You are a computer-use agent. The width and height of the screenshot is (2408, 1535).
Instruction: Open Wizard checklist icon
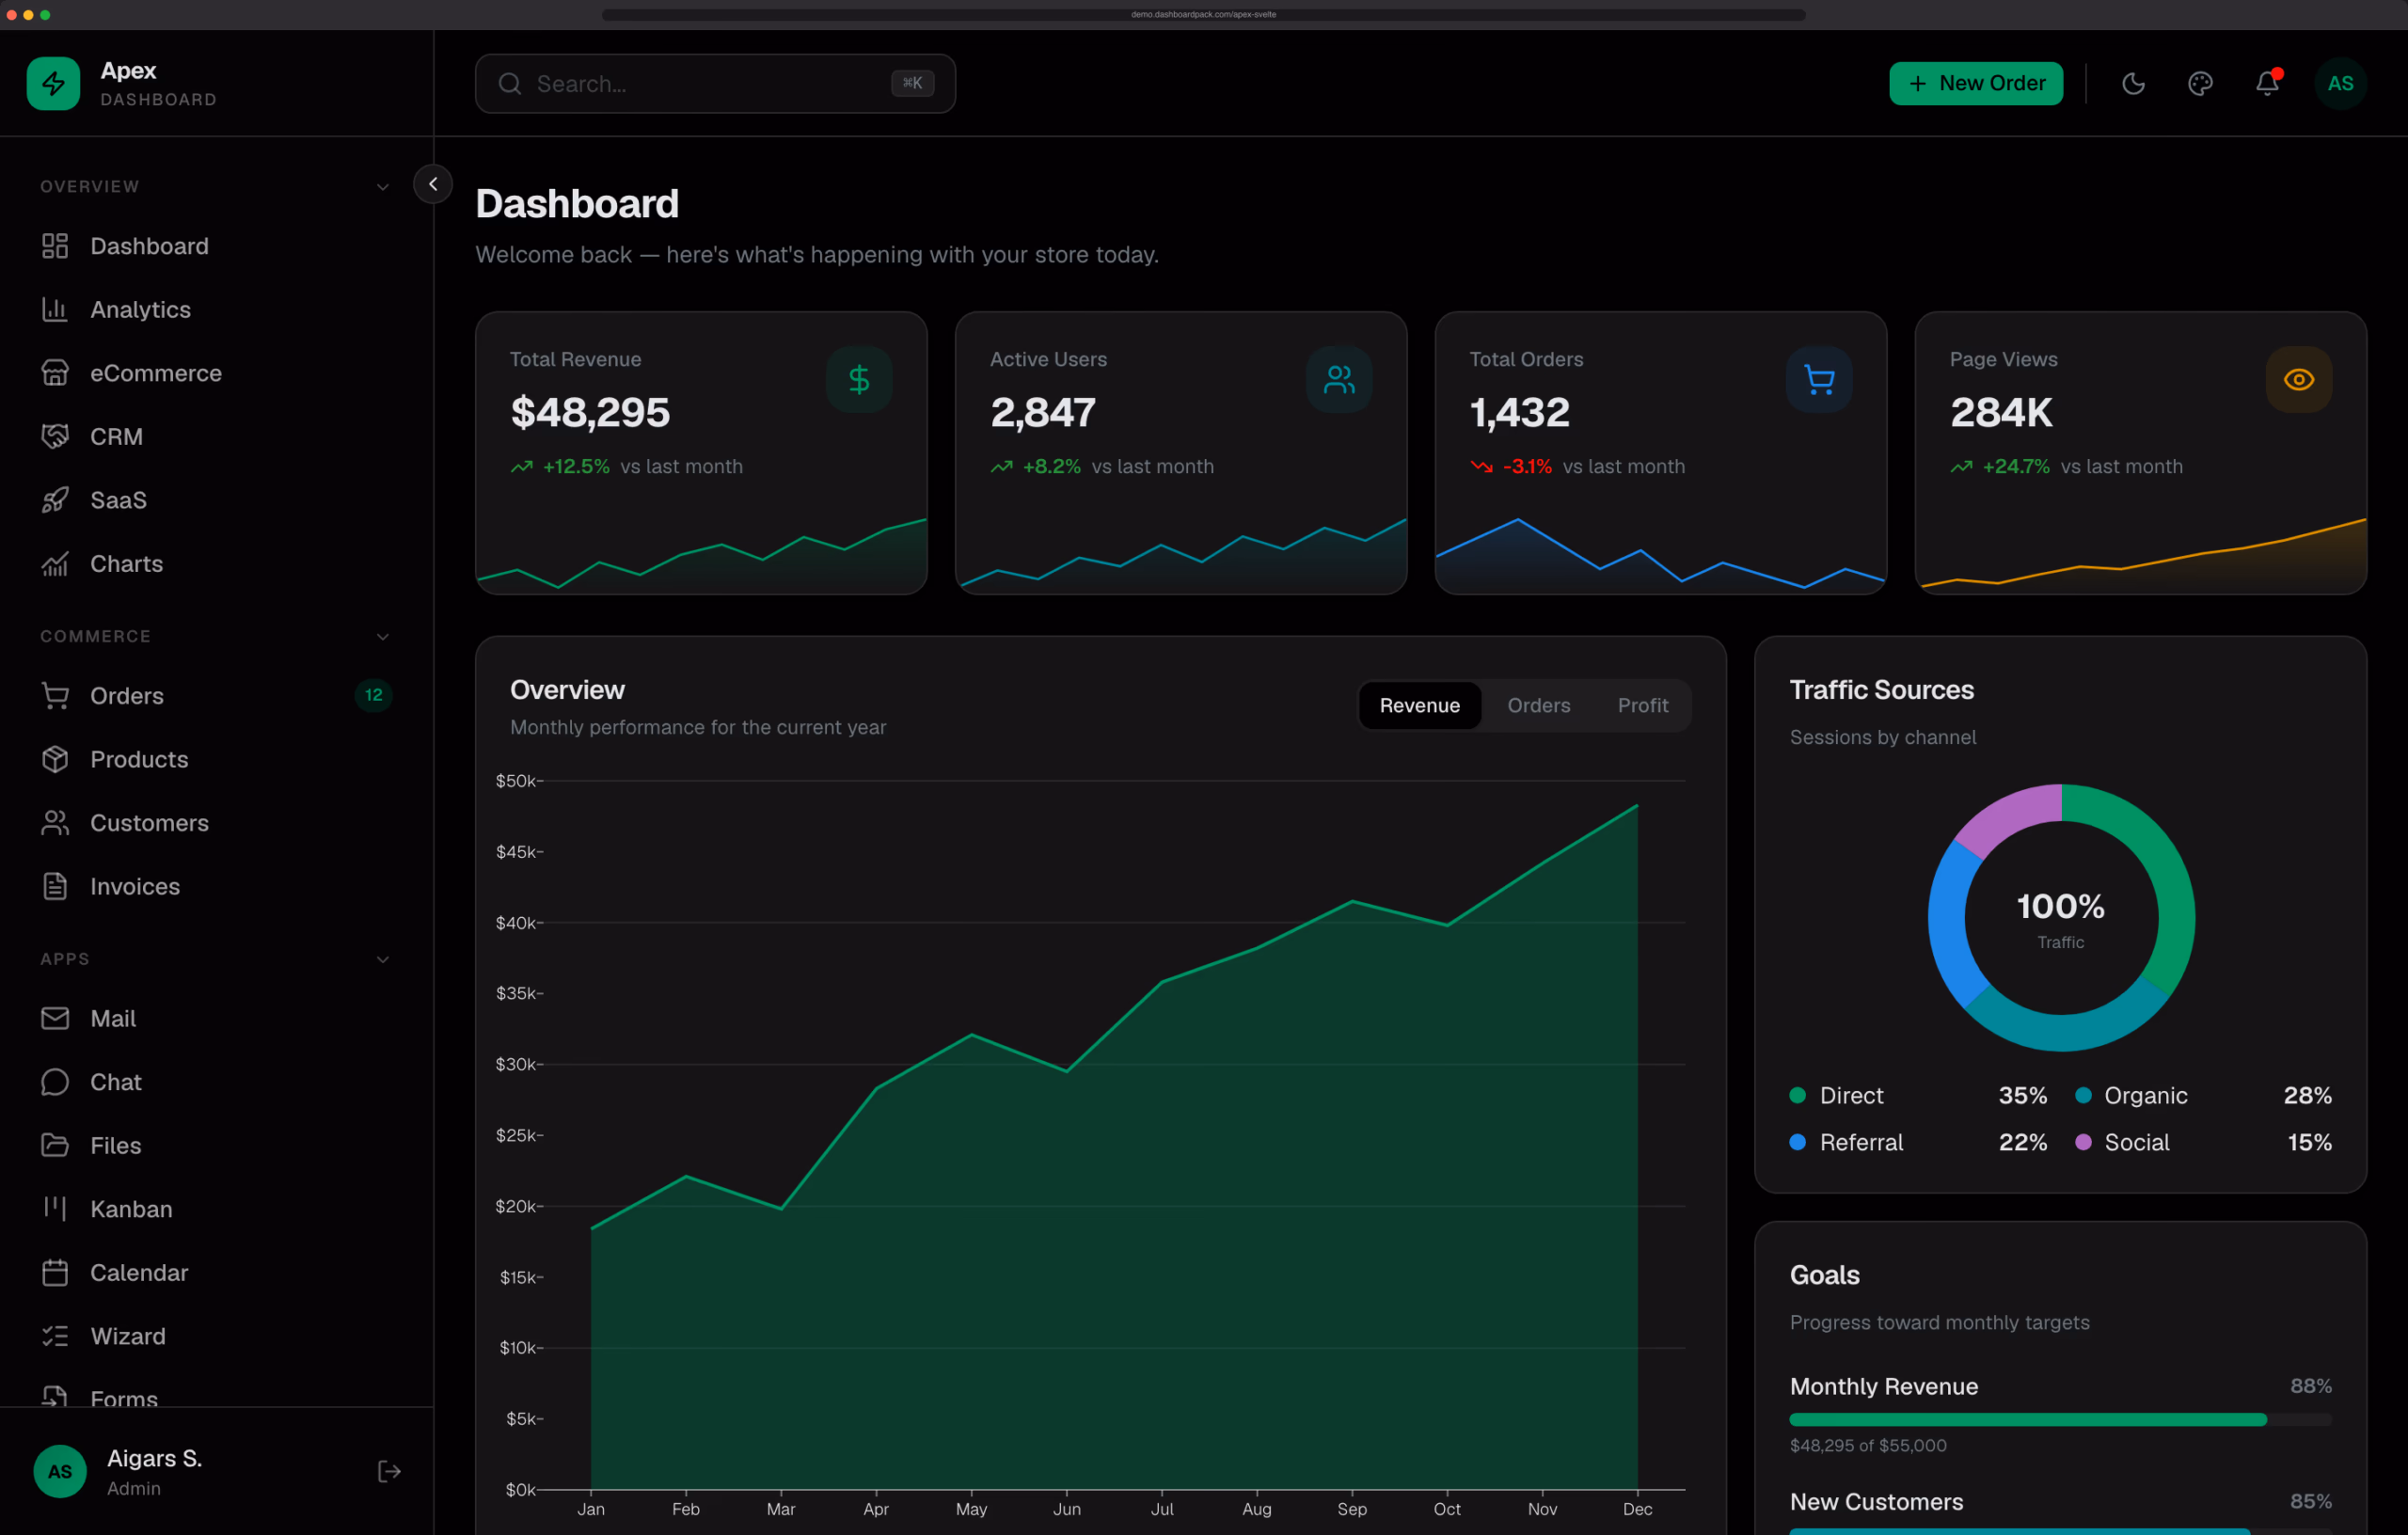click(55, 1336)
